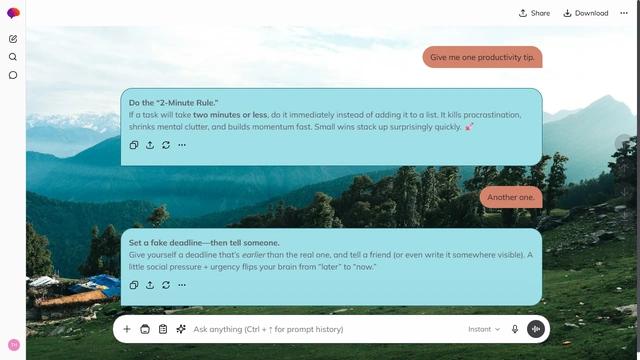
Task: Click the "Do the "2-Minute Rule."" heading
Action: (x=173, y=103)
